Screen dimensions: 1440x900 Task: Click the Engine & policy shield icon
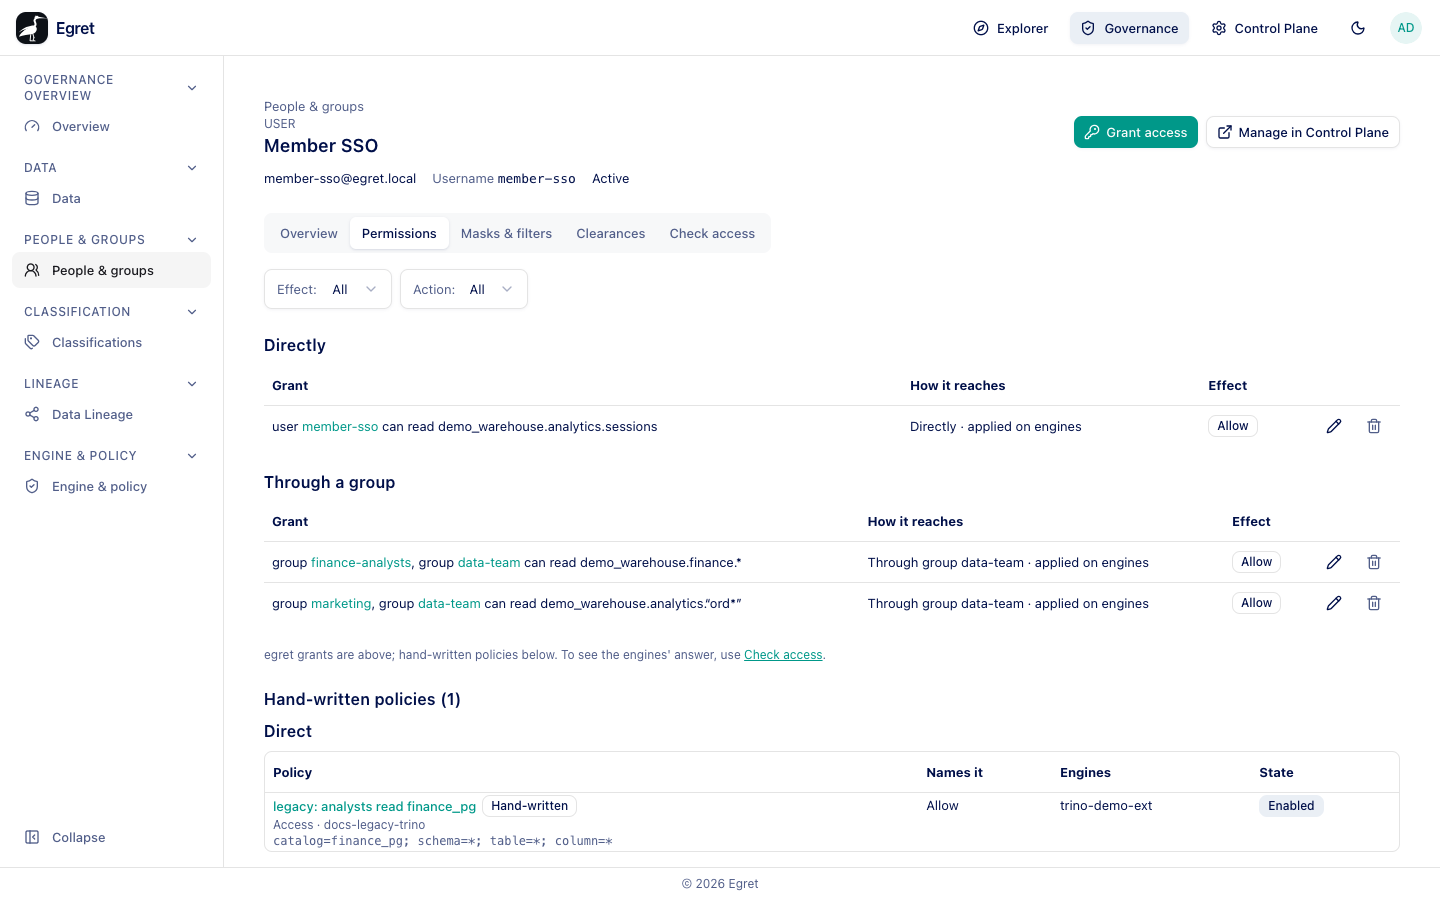point(32,486)
